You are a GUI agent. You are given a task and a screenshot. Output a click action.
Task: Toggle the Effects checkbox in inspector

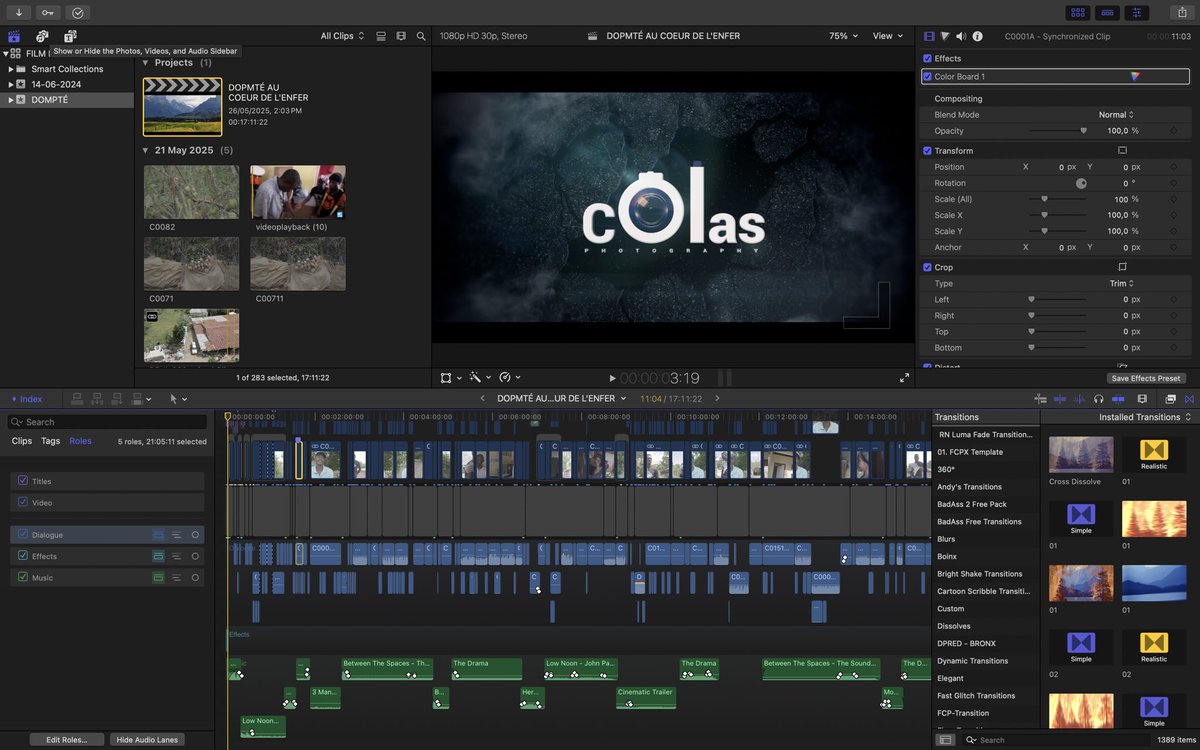(927, 59)
